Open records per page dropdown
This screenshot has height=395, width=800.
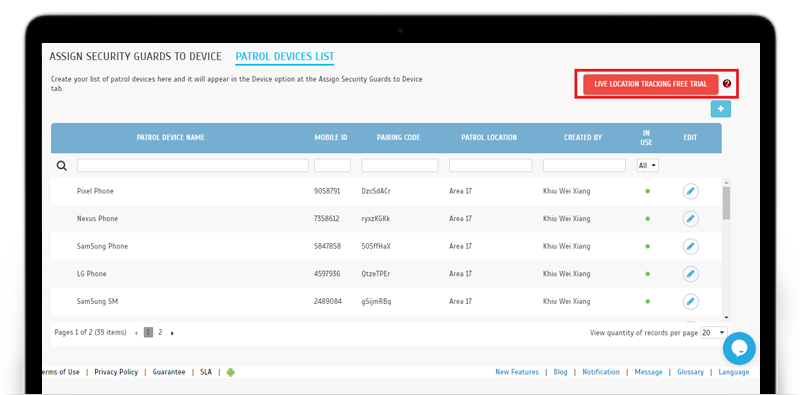point(713,332)
